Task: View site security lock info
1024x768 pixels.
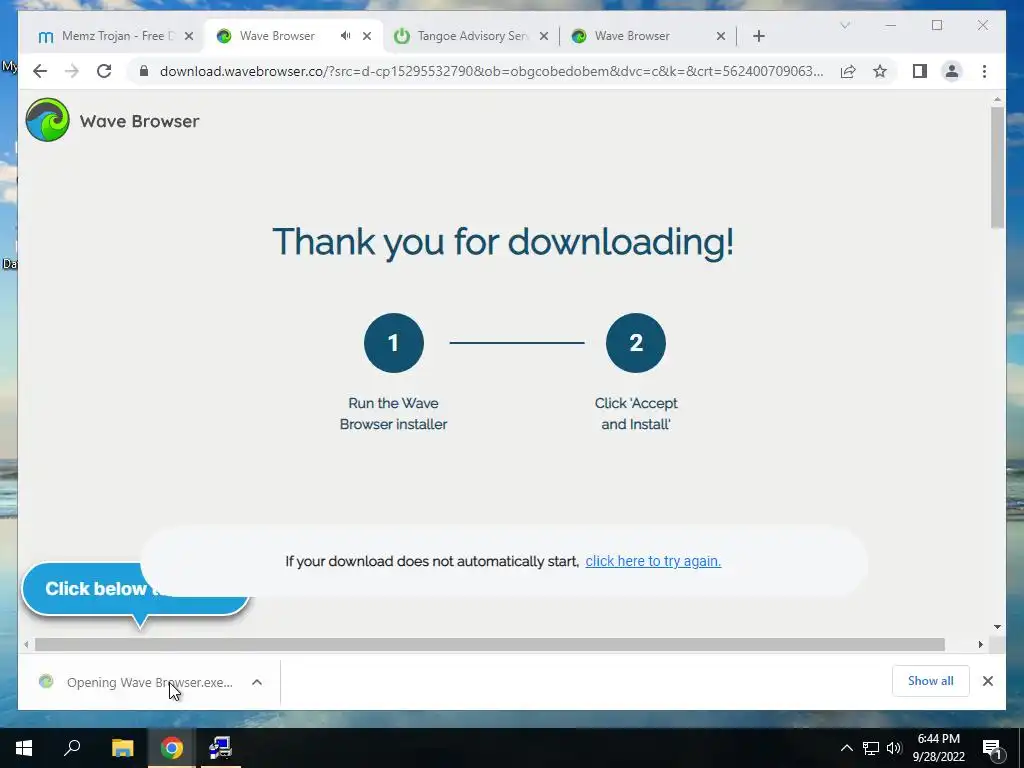Action: click(144, 71)
